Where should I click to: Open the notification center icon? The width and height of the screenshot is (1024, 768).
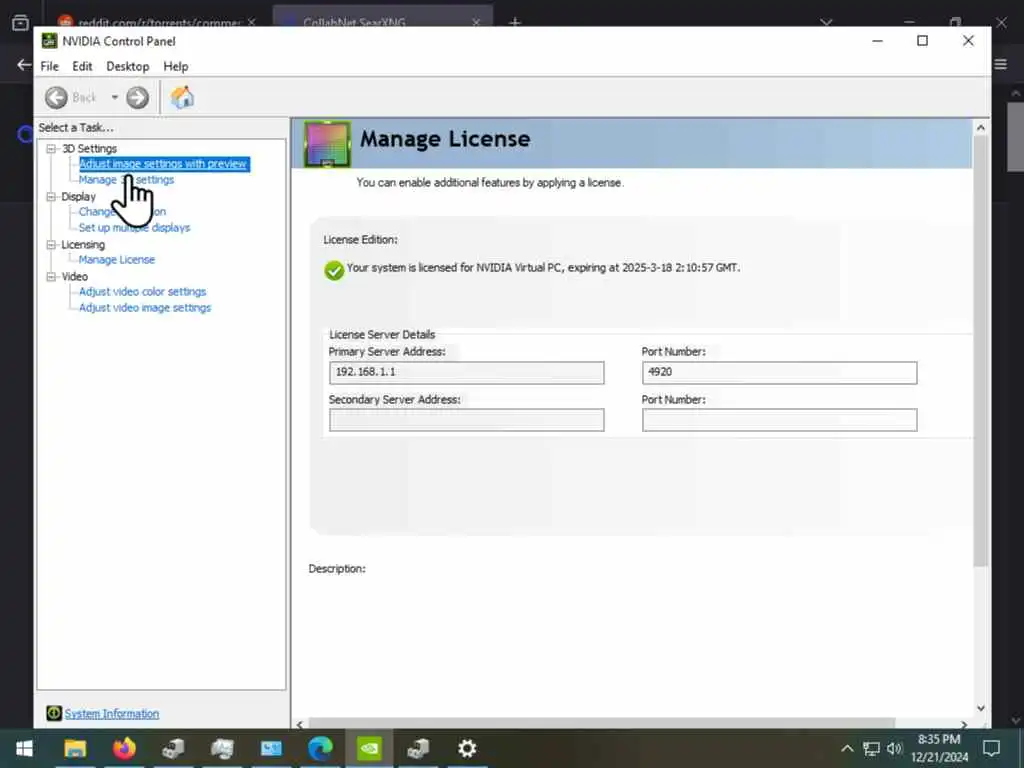[x=992, y=748]
